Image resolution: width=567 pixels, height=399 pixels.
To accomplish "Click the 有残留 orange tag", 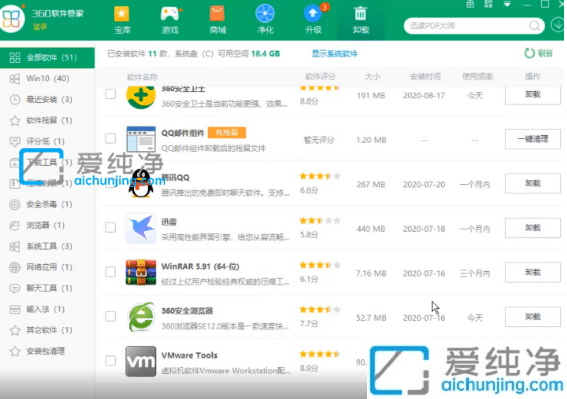I will point(227,133).
